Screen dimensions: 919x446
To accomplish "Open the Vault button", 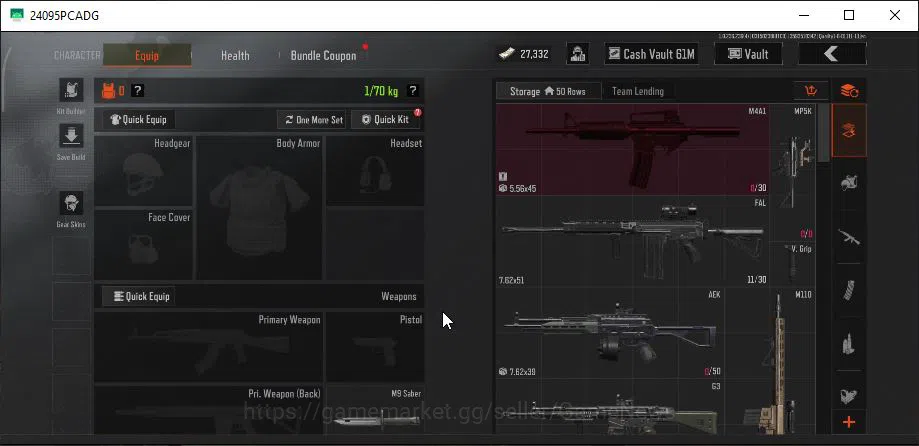I will (748, 54).
